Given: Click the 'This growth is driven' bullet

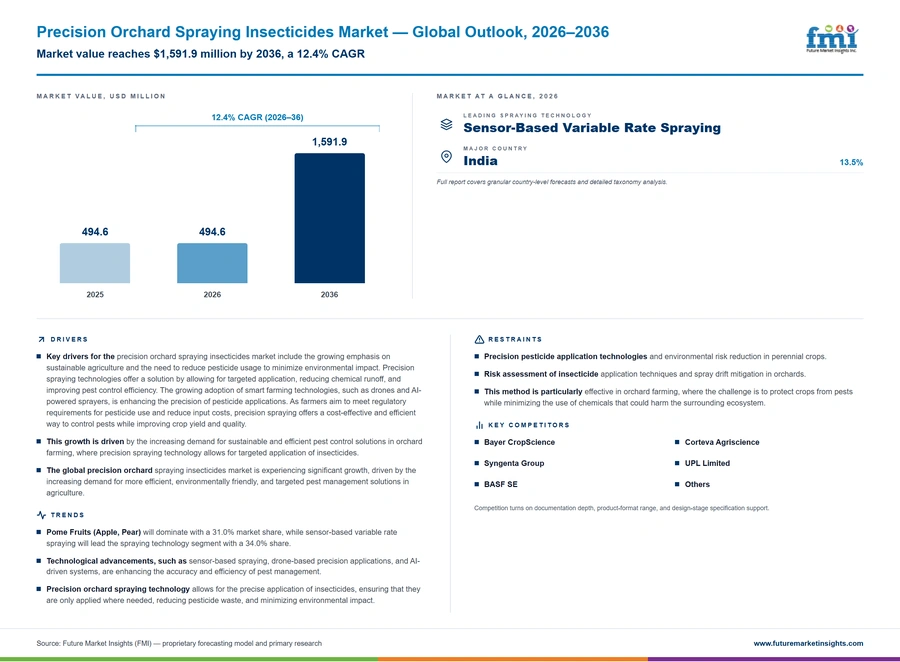Looking at the screenshot, I should [x=230, y=447].
